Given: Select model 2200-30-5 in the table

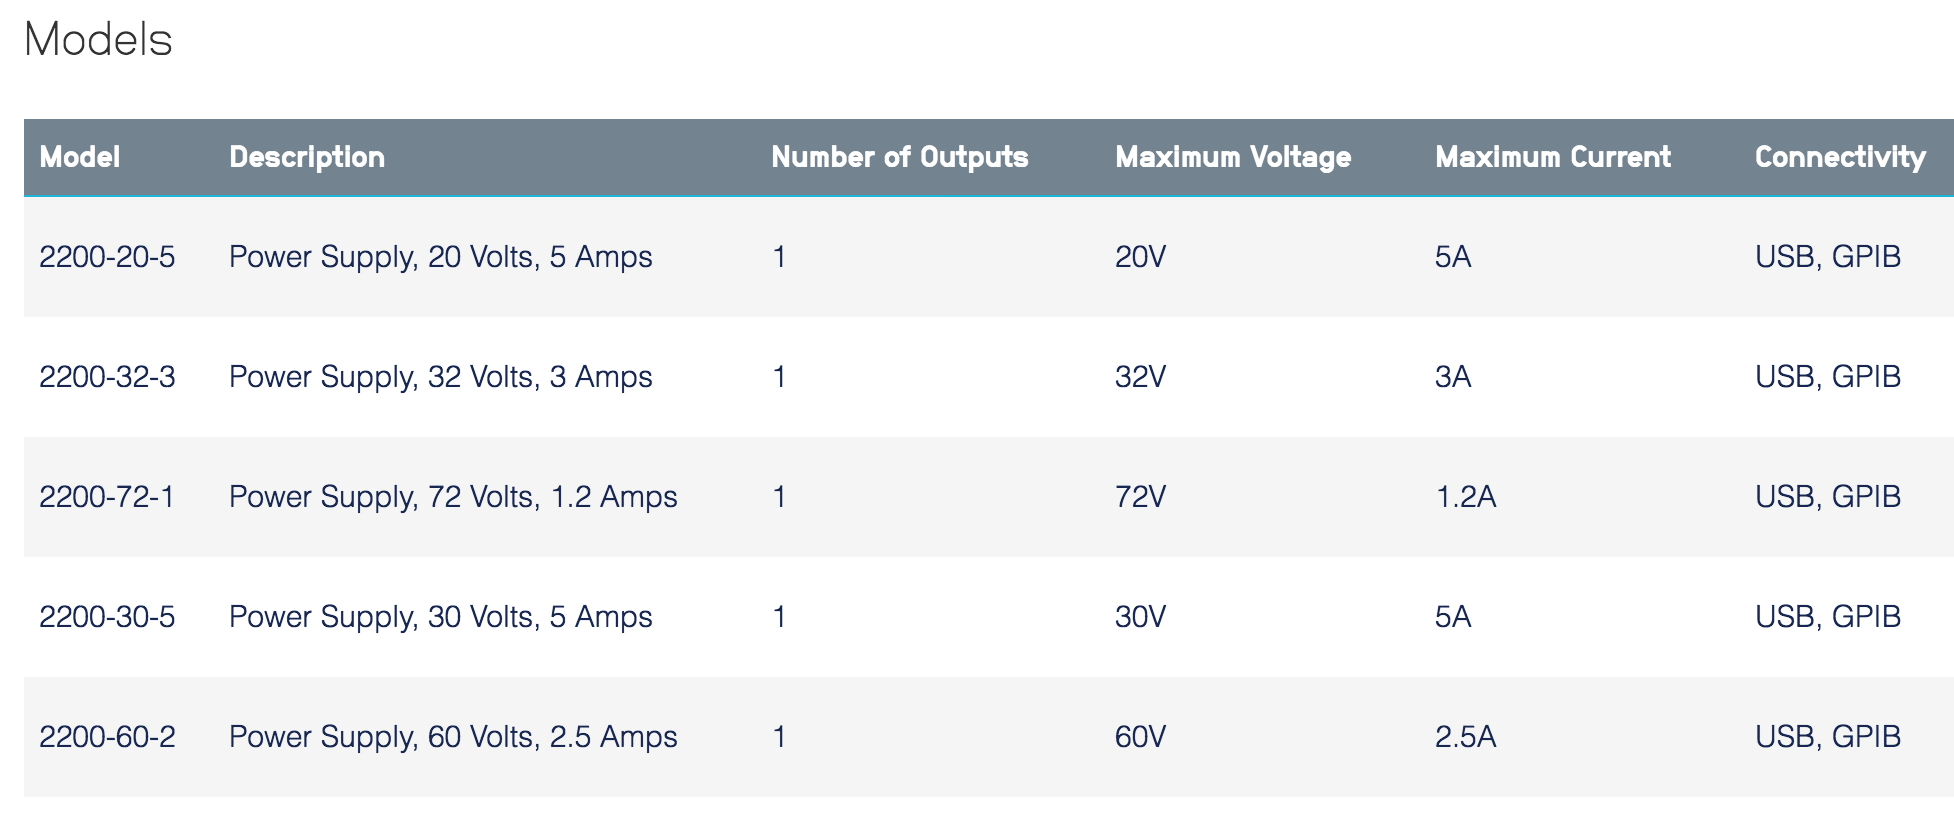Looking at the screenshot, I should 107,617.
